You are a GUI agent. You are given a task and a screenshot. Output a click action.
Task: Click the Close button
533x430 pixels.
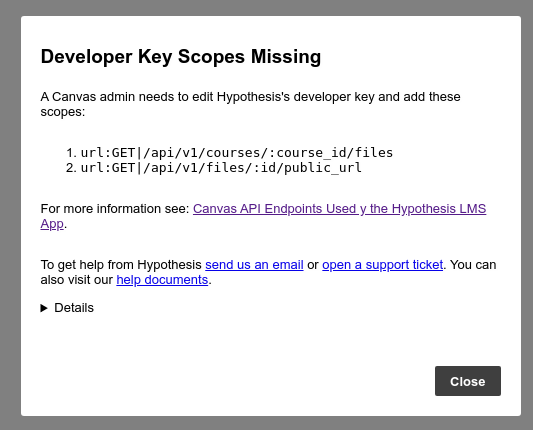click(x=468, y=381)
